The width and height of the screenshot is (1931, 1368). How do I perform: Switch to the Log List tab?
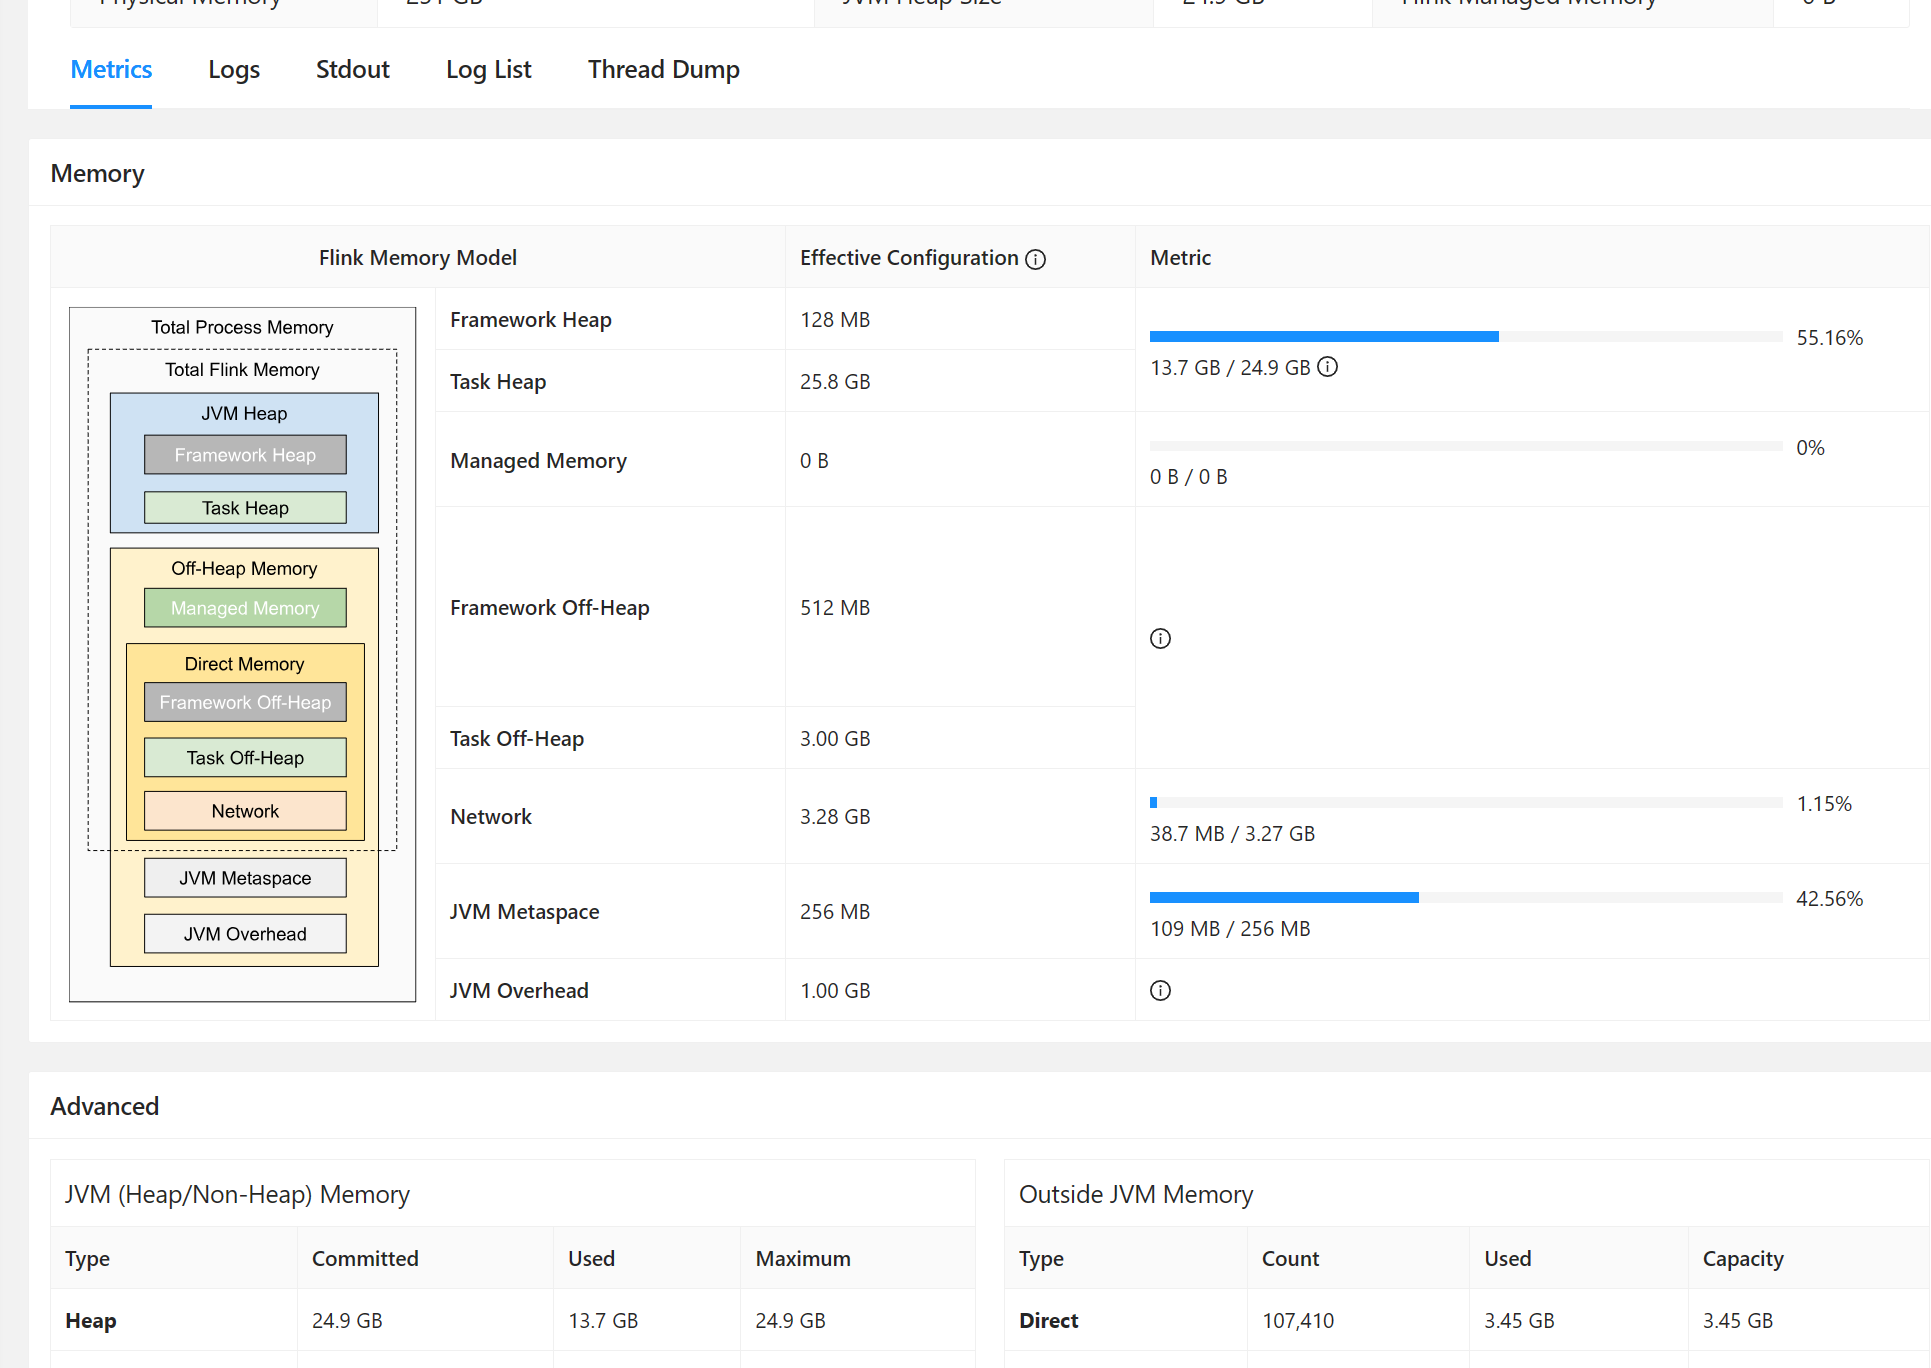point(489,69)
